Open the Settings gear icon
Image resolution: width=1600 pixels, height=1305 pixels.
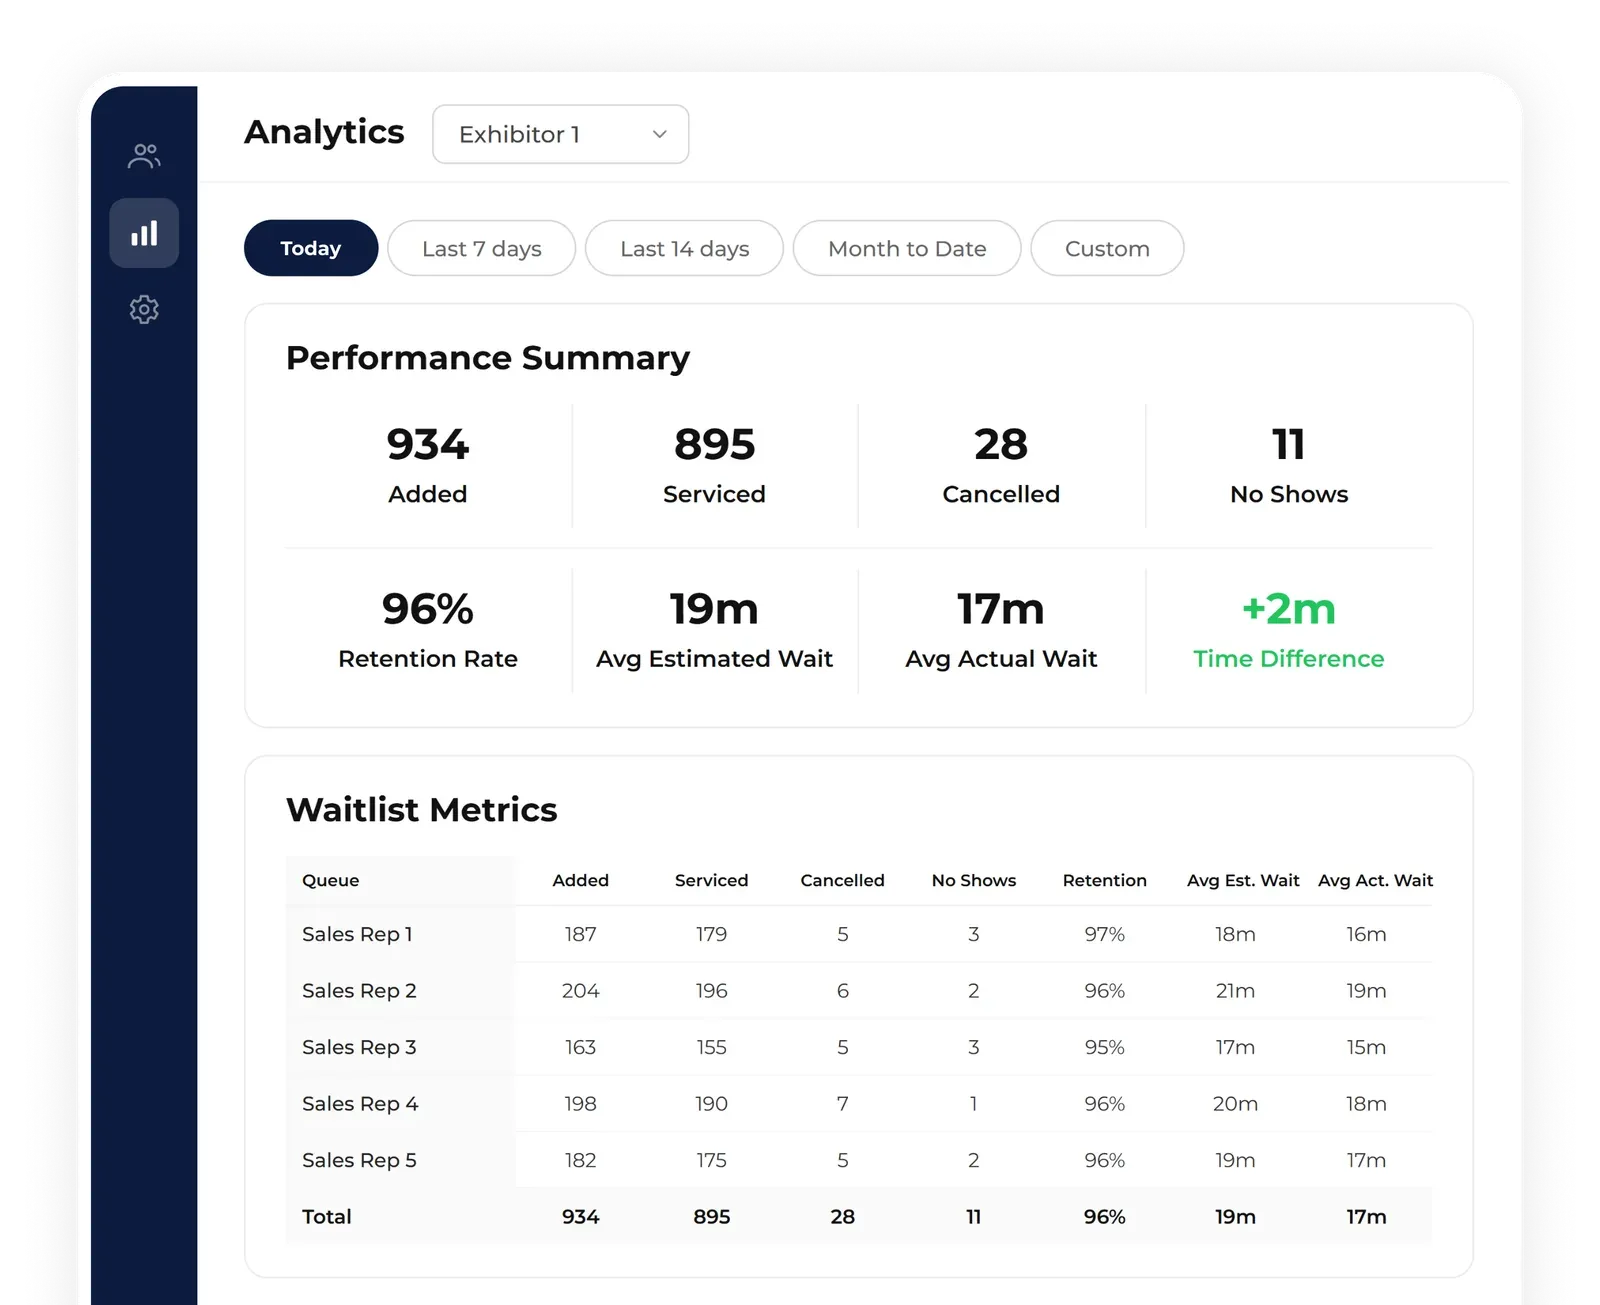click(144, 310)
